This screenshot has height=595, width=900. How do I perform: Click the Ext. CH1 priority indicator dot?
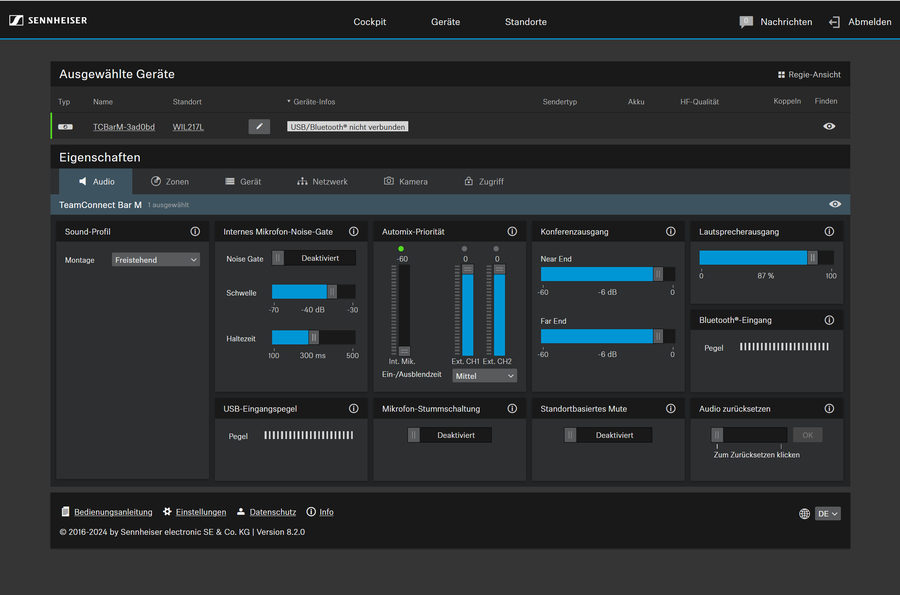(x=464, y=248)
